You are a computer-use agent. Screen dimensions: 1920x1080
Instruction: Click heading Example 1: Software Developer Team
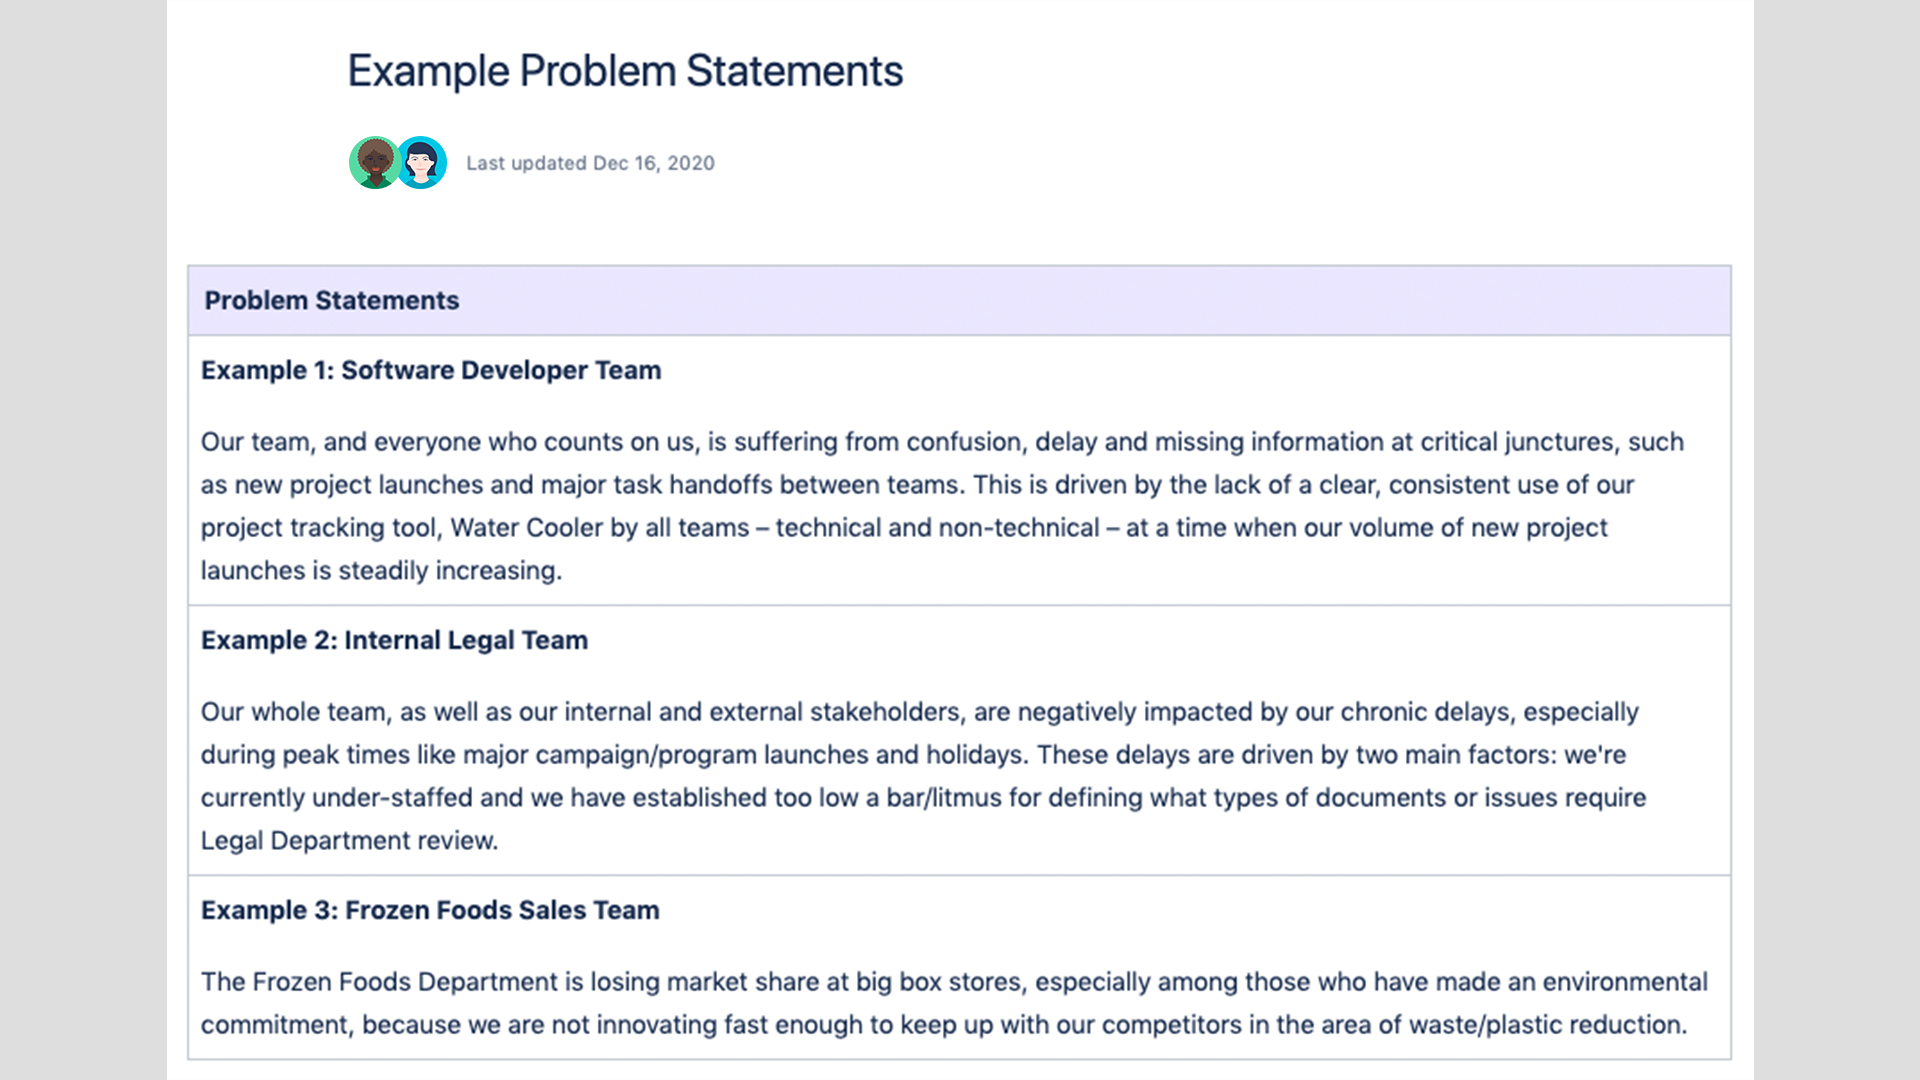431,370
